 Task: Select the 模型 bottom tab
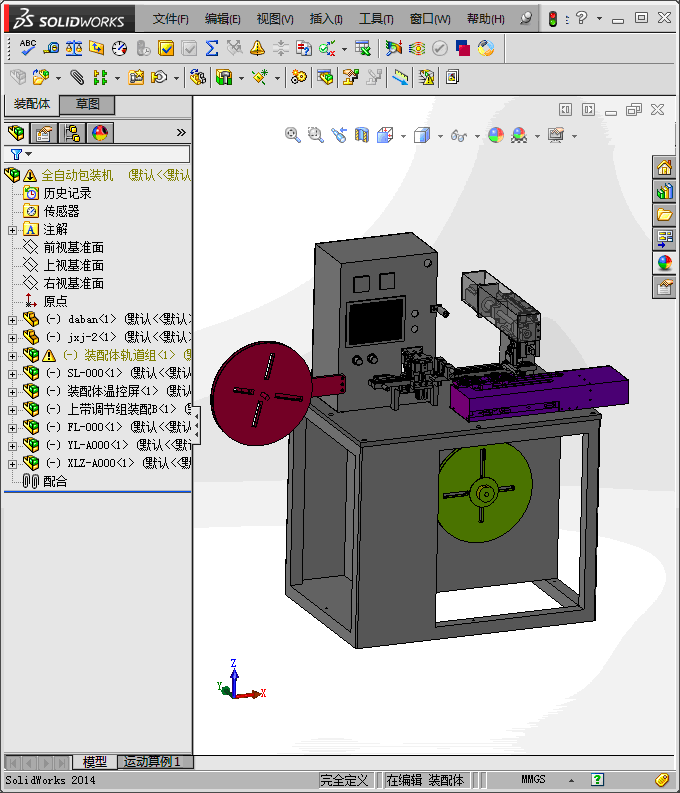tap(95, 762)
